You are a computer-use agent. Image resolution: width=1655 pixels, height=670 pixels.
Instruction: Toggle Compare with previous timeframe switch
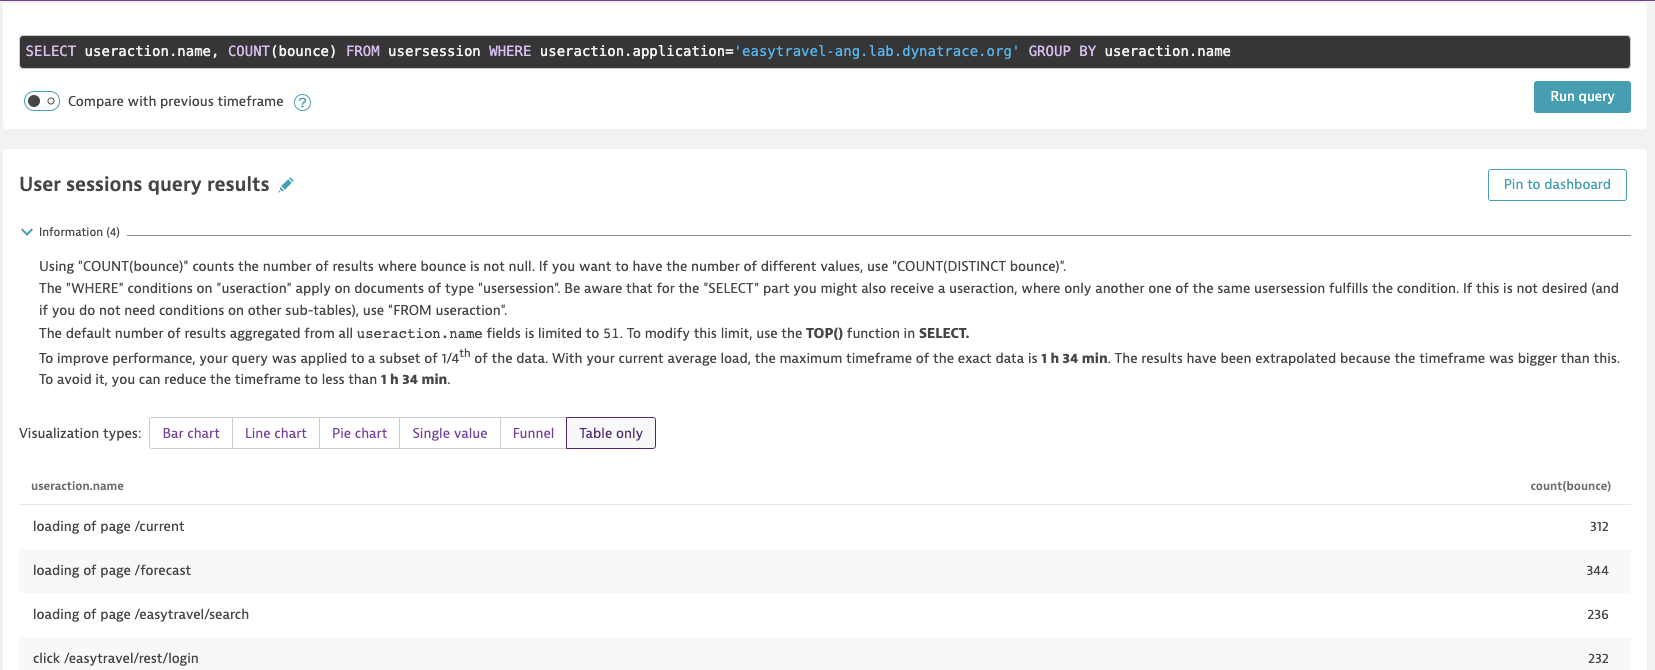(x=42, y=101)
